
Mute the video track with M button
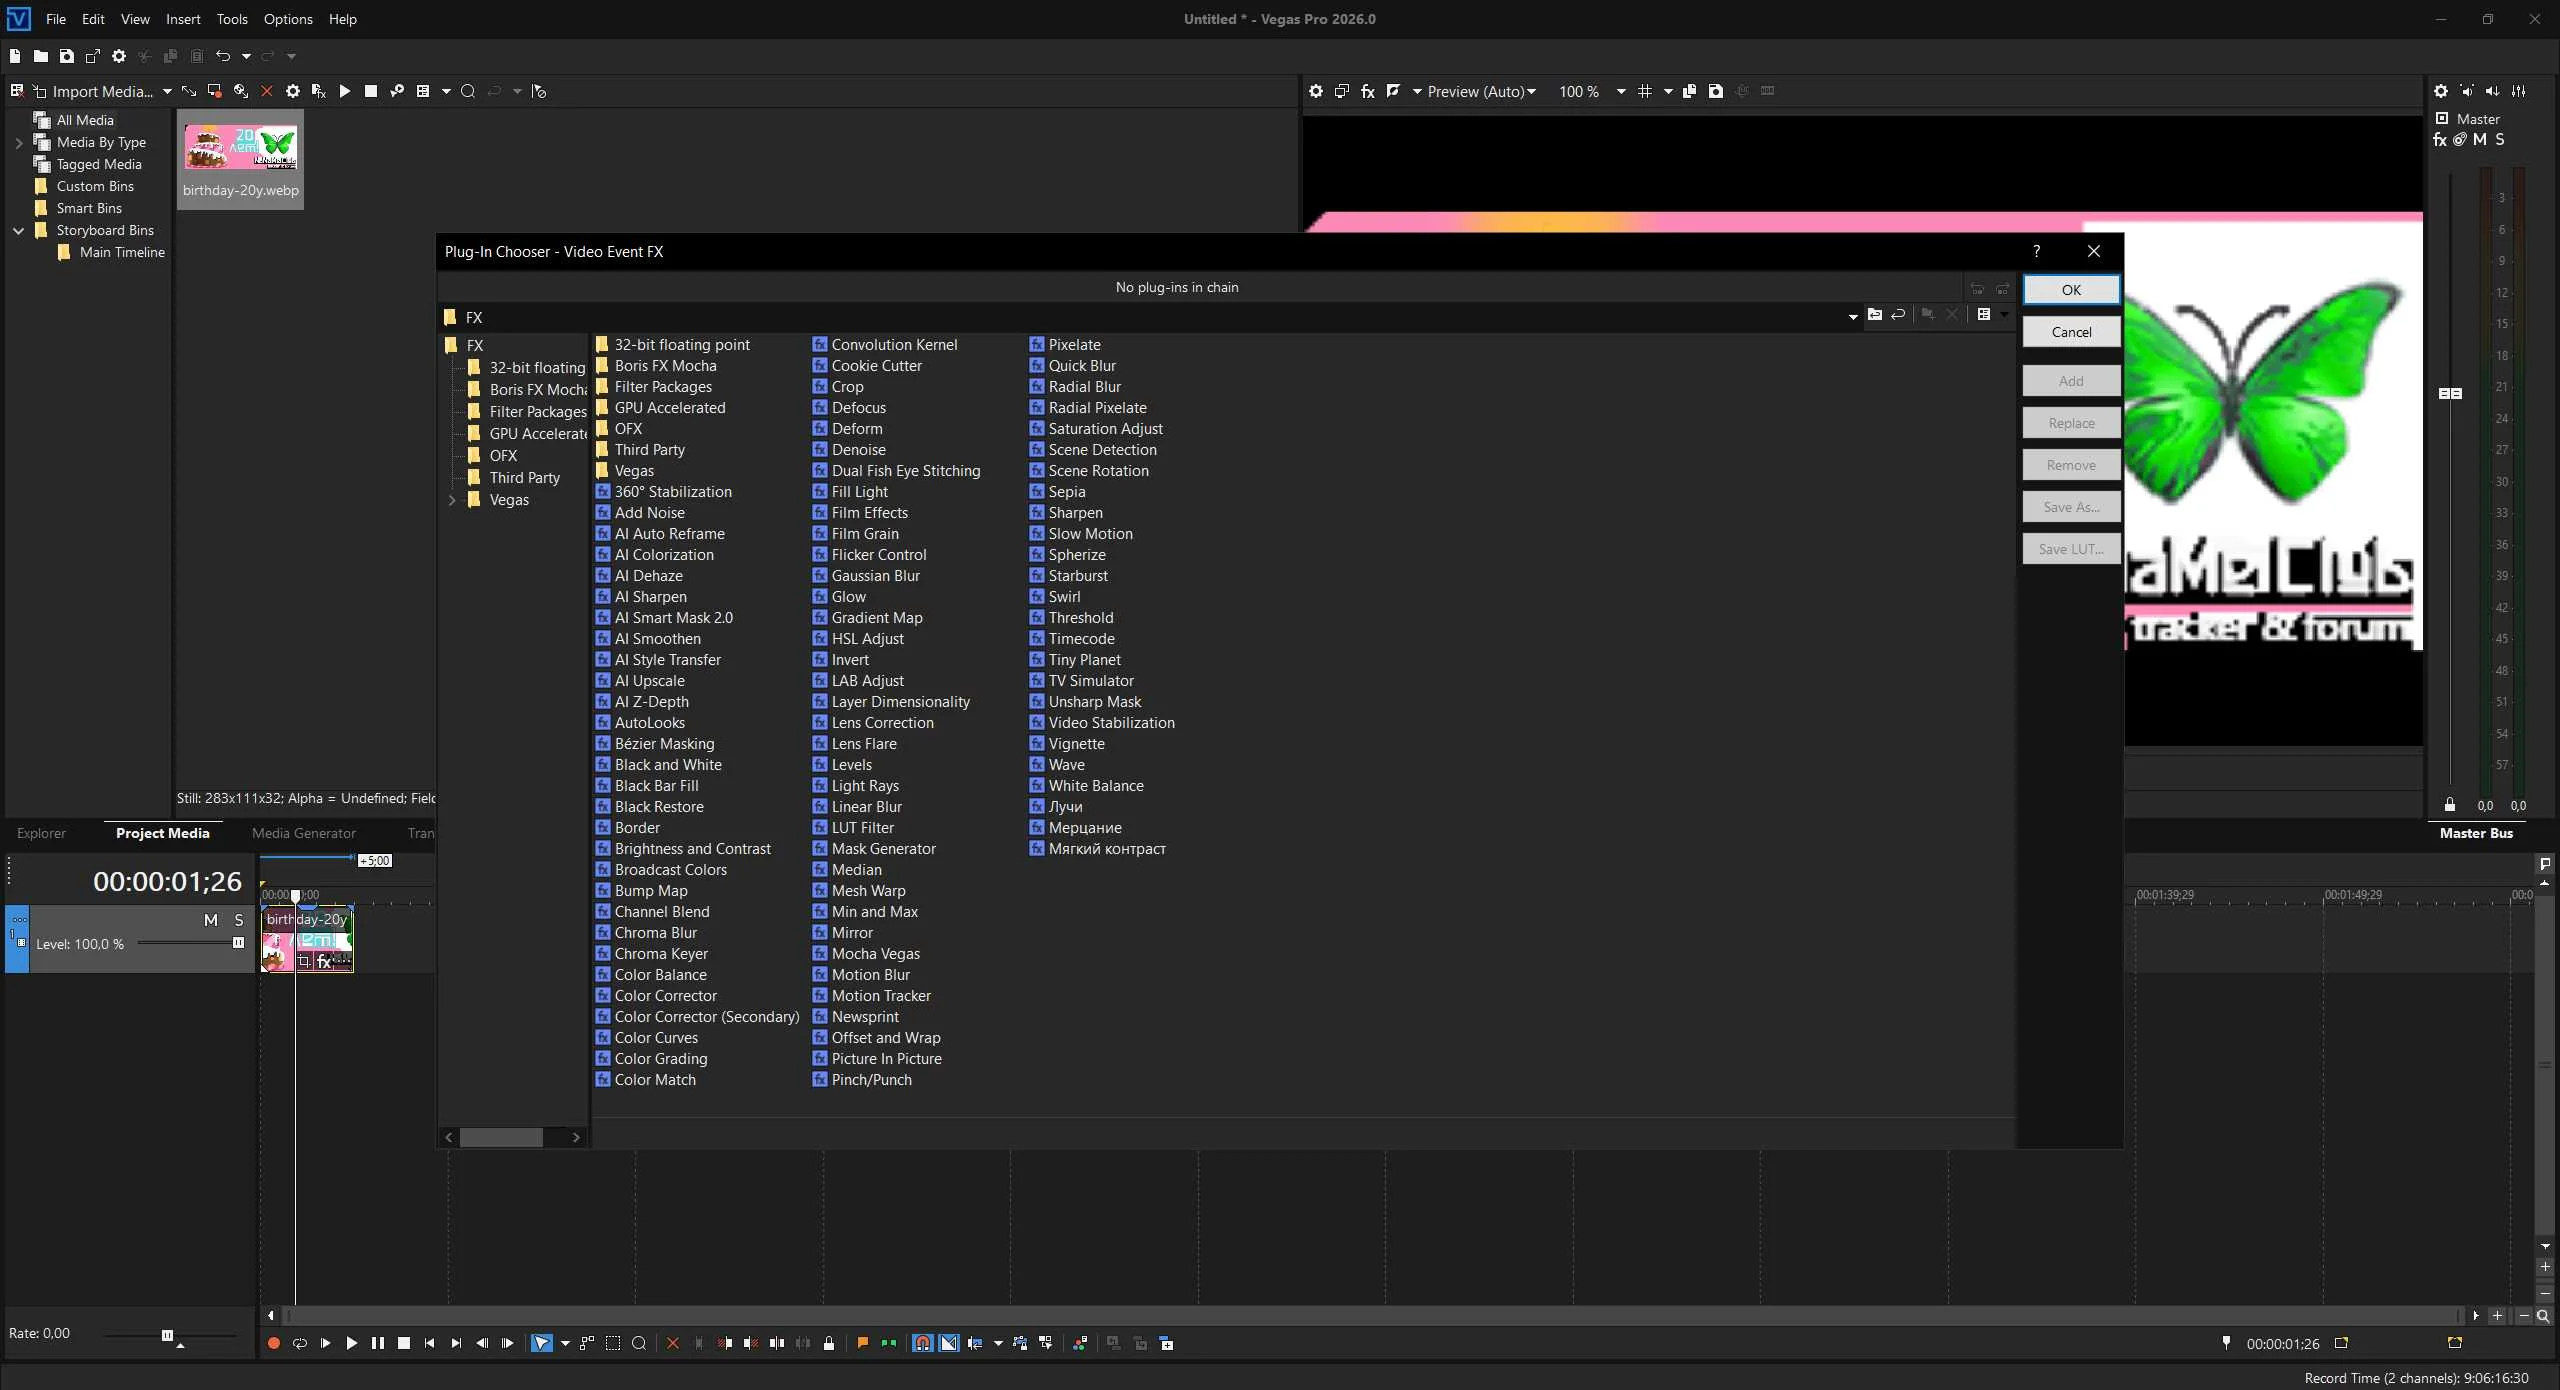pos(211,920)
